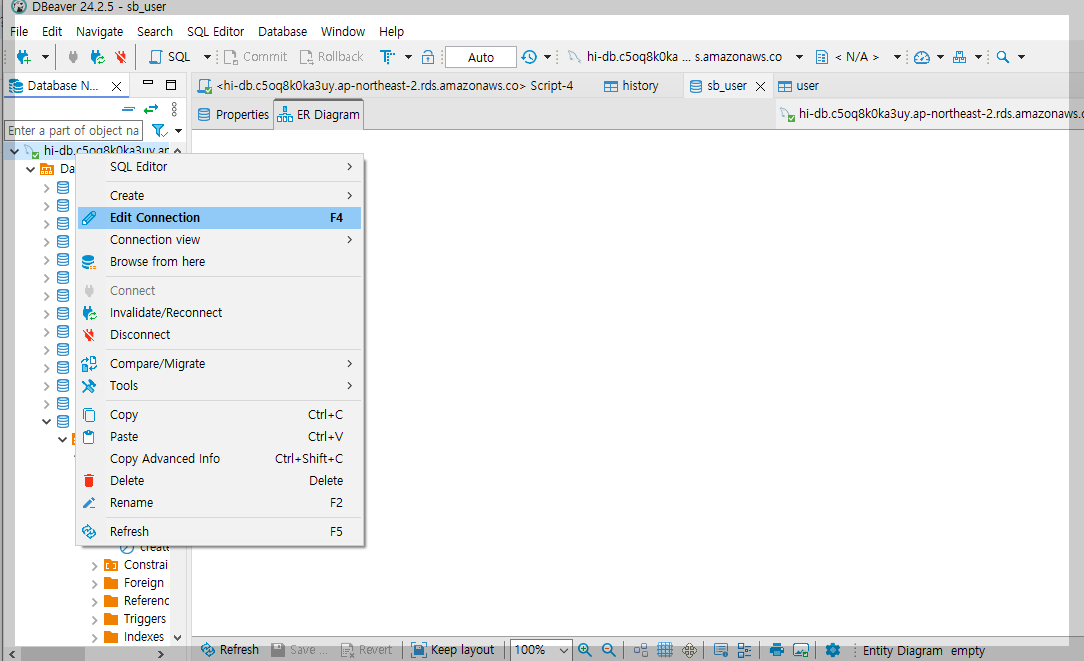
Task: Click the red trash icon beside Delete
Action: point(89,481)
